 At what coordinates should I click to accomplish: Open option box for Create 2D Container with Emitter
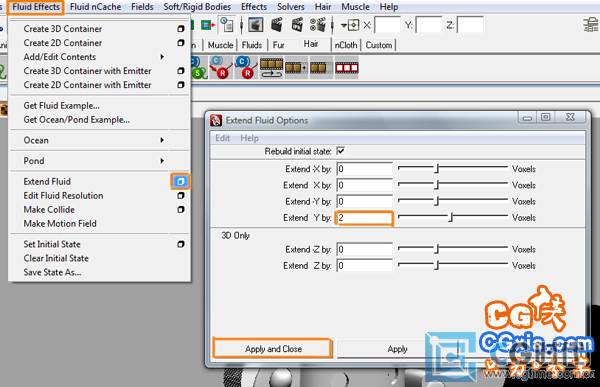click(x=181, y=85)
